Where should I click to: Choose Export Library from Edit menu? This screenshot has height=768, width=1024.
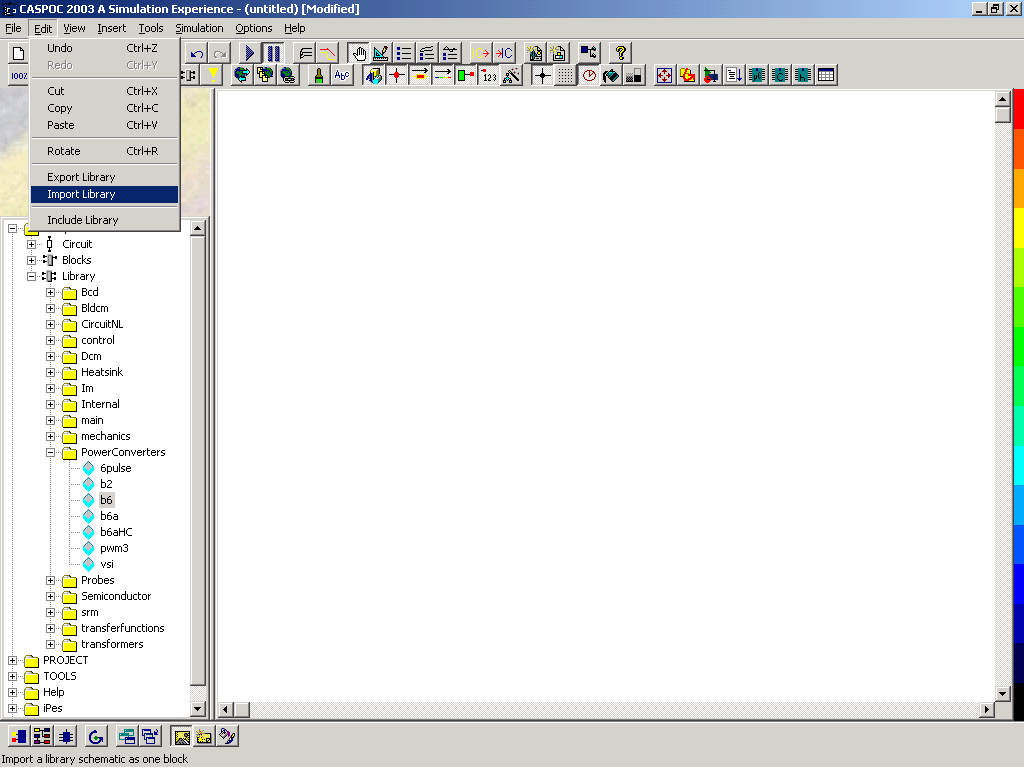(104, 177)
